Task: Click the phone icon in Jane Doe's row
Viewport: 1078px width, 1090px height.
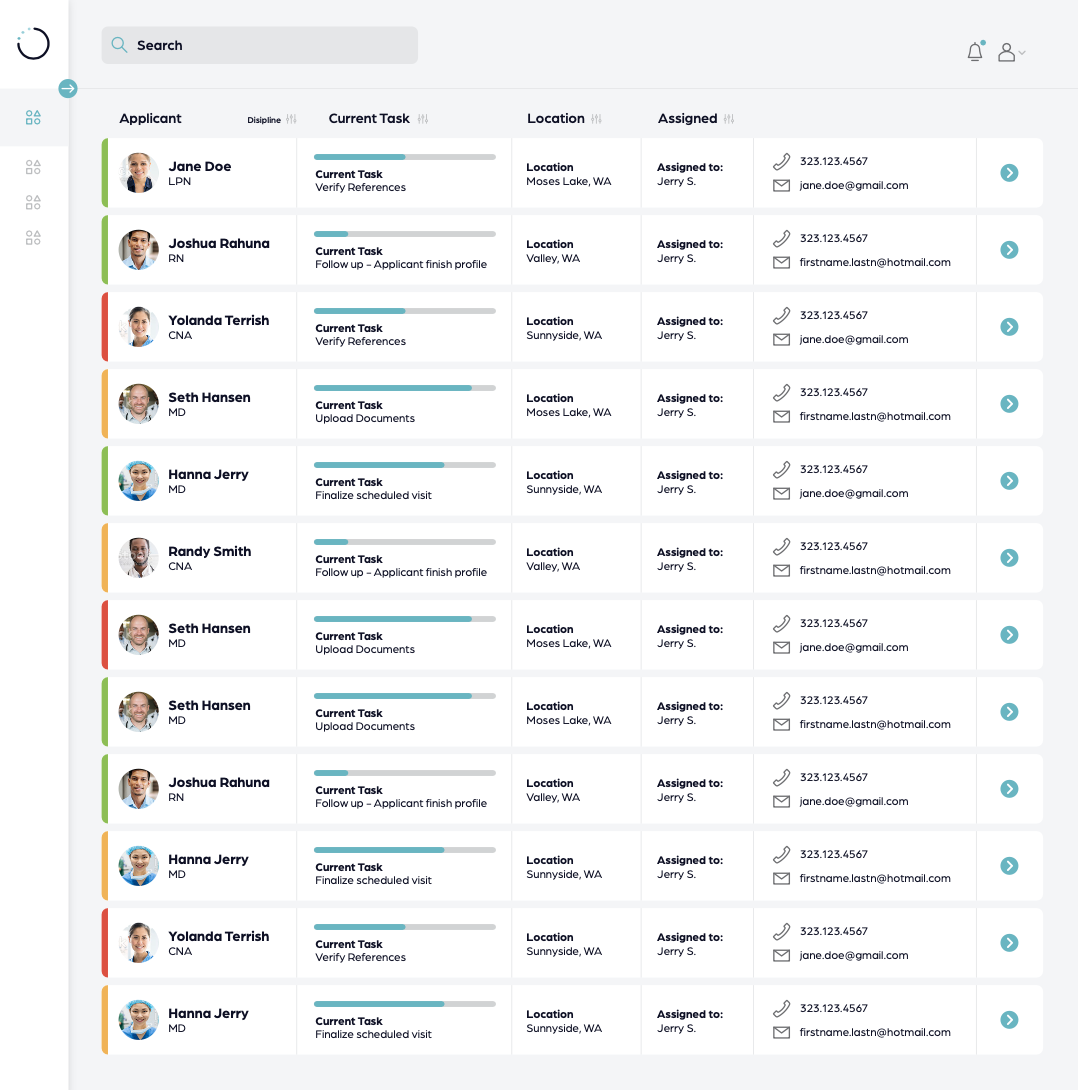Action: (x=782, y=161)
